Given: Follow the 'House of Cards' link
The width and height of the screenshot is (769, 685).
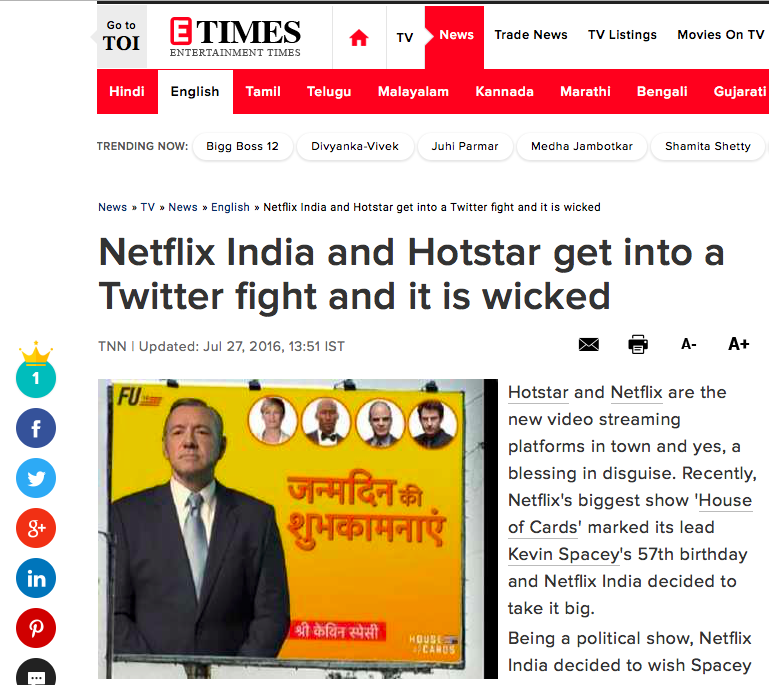Looking at the screenshot, I should click(x=630, y=513).
